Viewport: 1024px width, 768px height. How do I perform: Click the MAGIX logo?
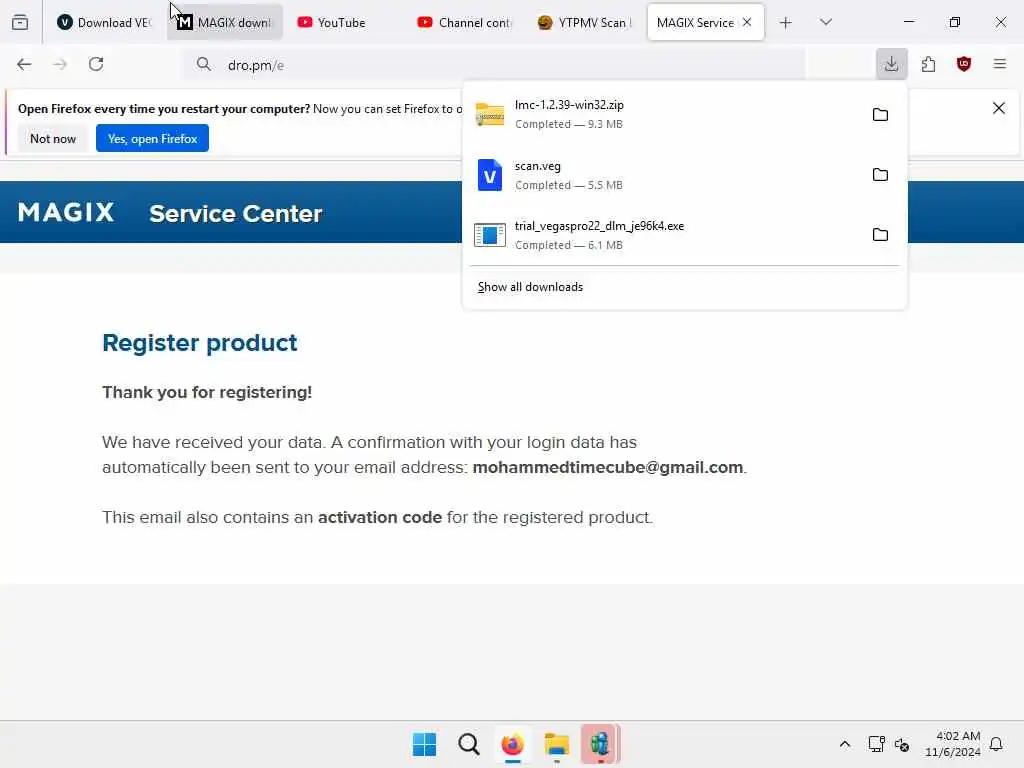(x=66, y=212)
